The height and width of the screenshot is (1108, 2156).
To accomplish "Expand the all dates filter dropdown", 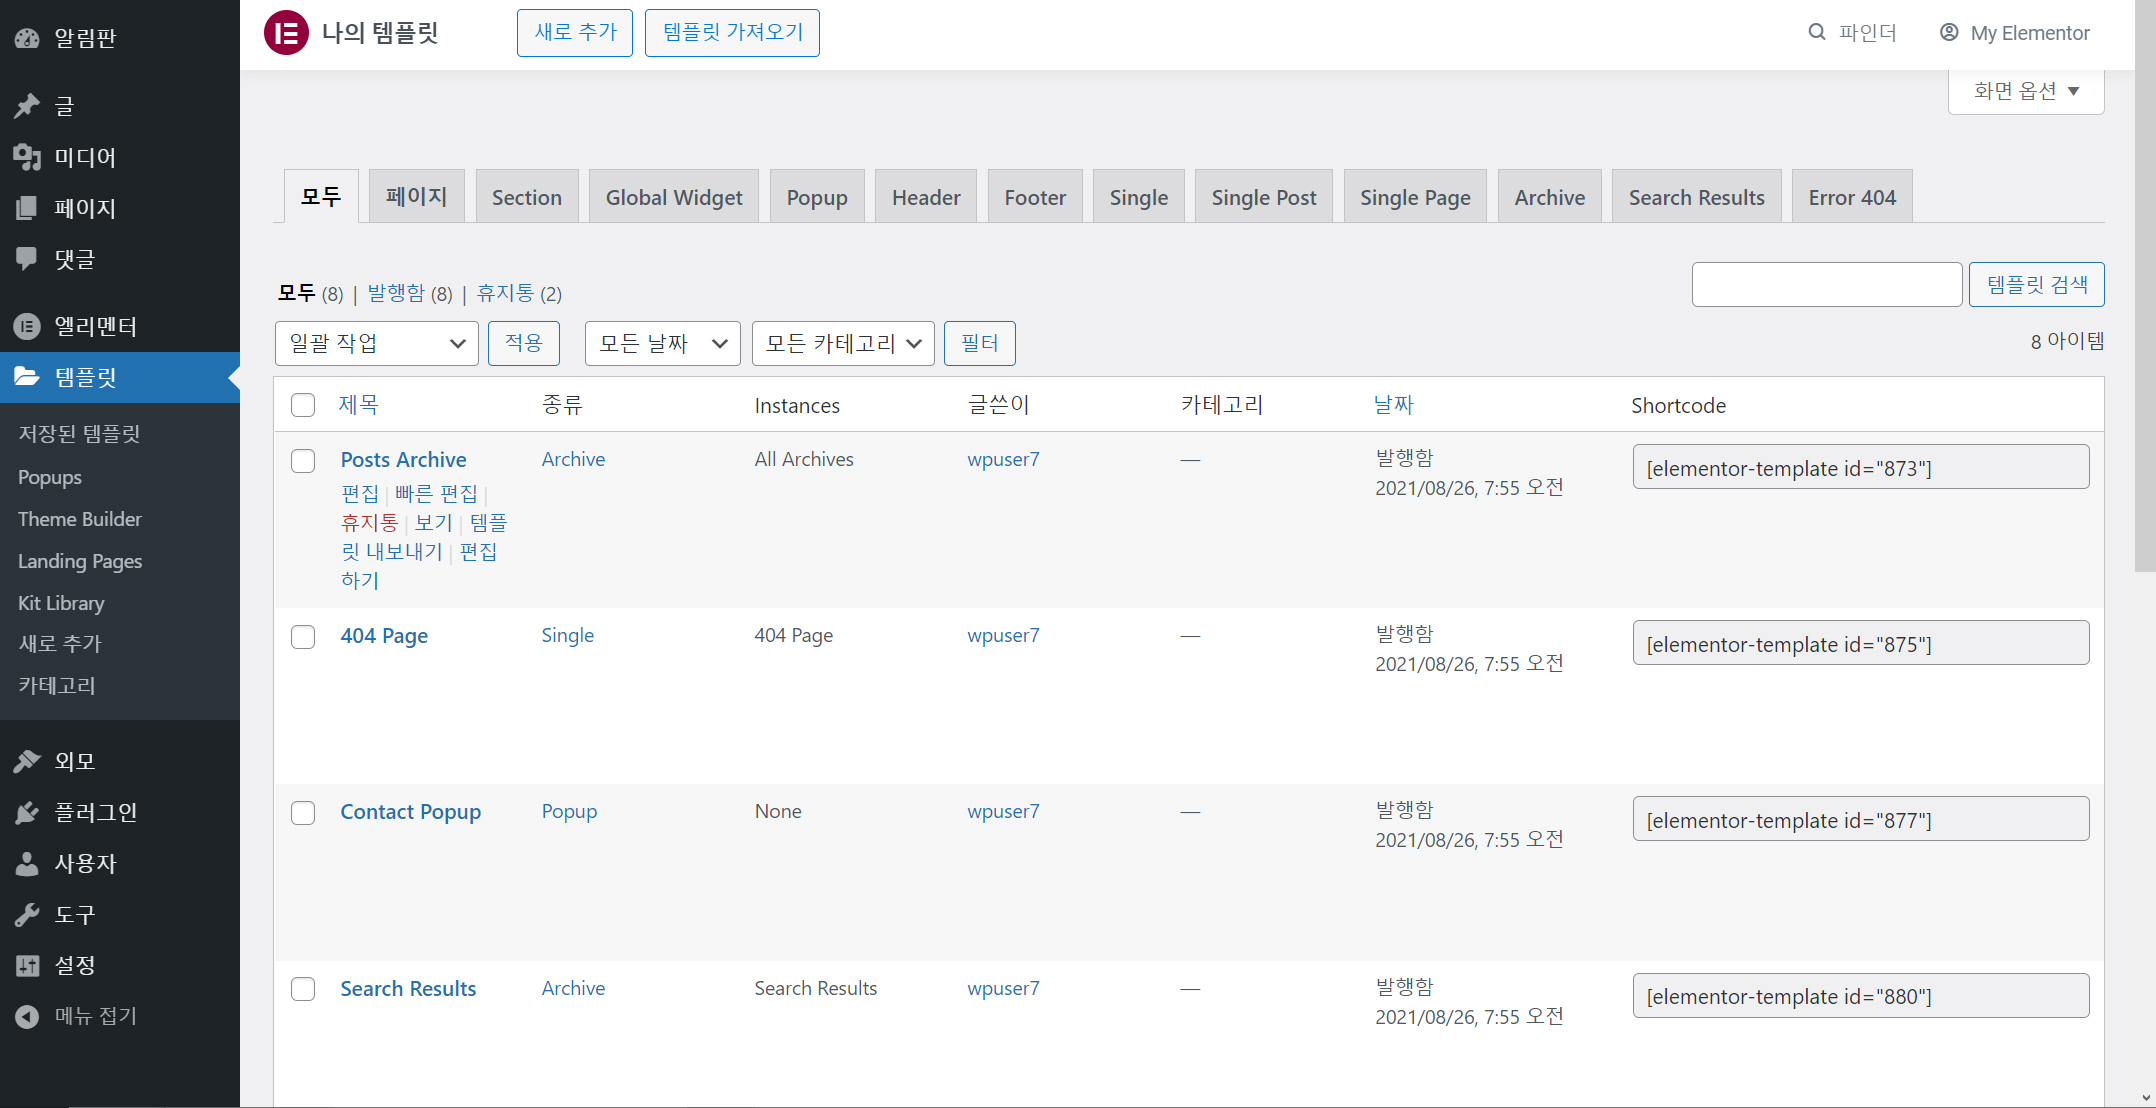I will tap(662, 344).
